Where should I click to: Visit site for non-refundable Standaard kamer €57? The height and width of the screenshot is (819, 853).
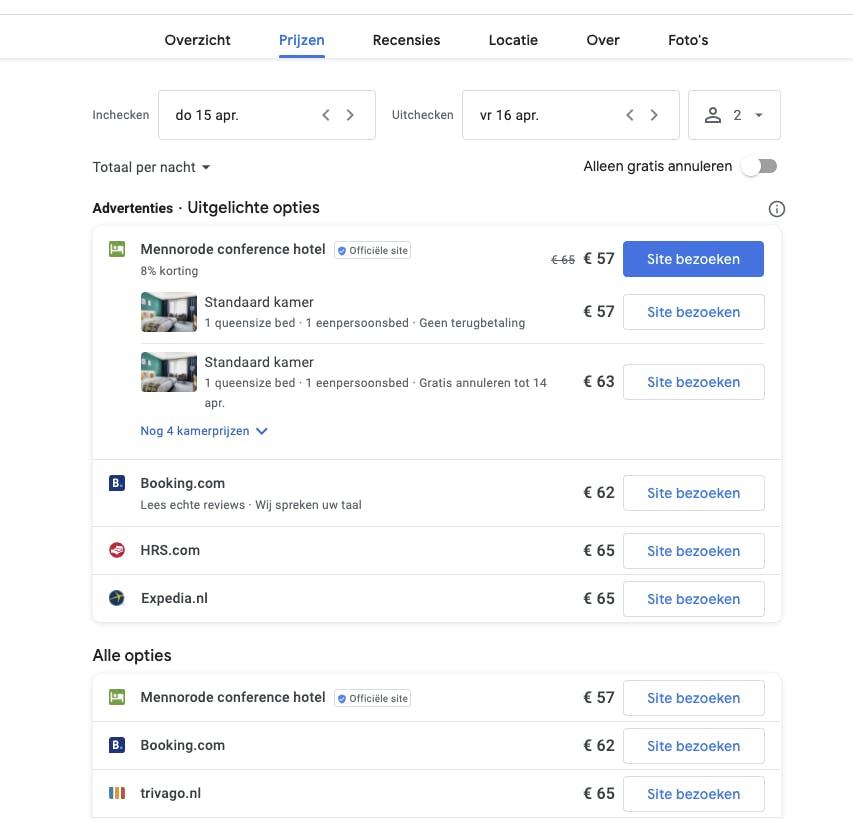[694, 312]
